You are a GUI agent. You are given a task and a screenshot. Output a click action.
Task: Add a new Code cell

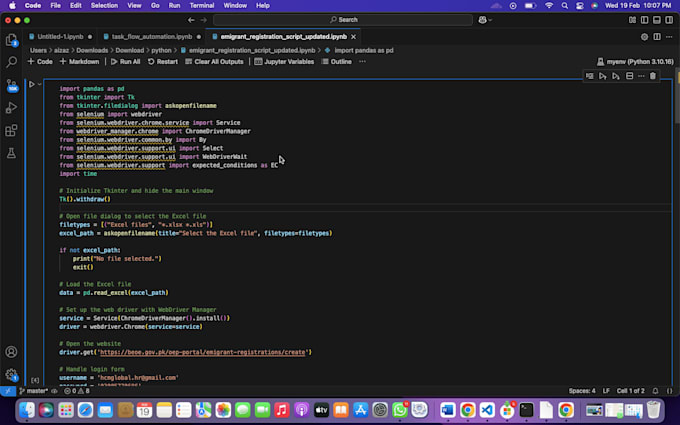[40, 62]
